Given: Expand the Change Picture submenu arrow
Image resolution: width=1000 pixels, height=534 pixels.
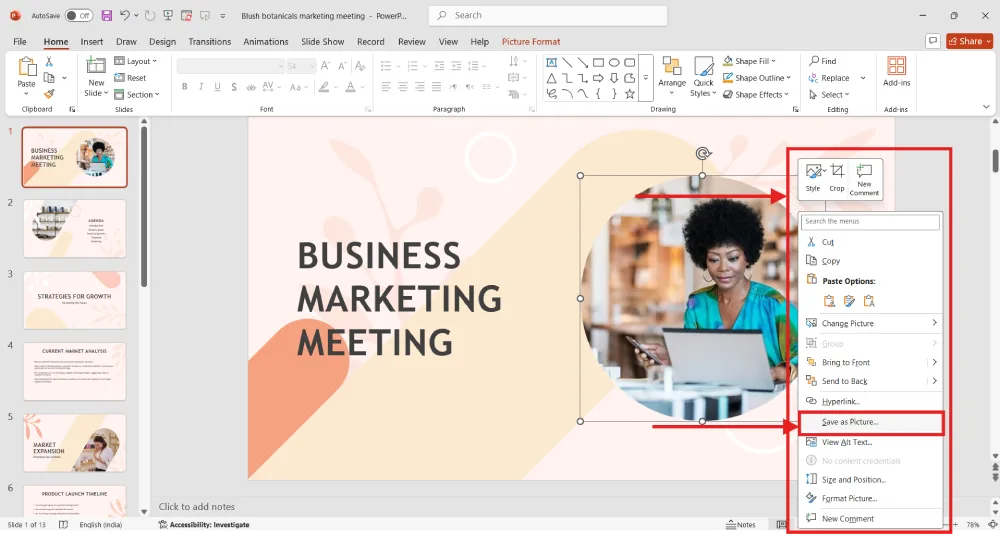Looking at the screenshot, I should [934, 323].
